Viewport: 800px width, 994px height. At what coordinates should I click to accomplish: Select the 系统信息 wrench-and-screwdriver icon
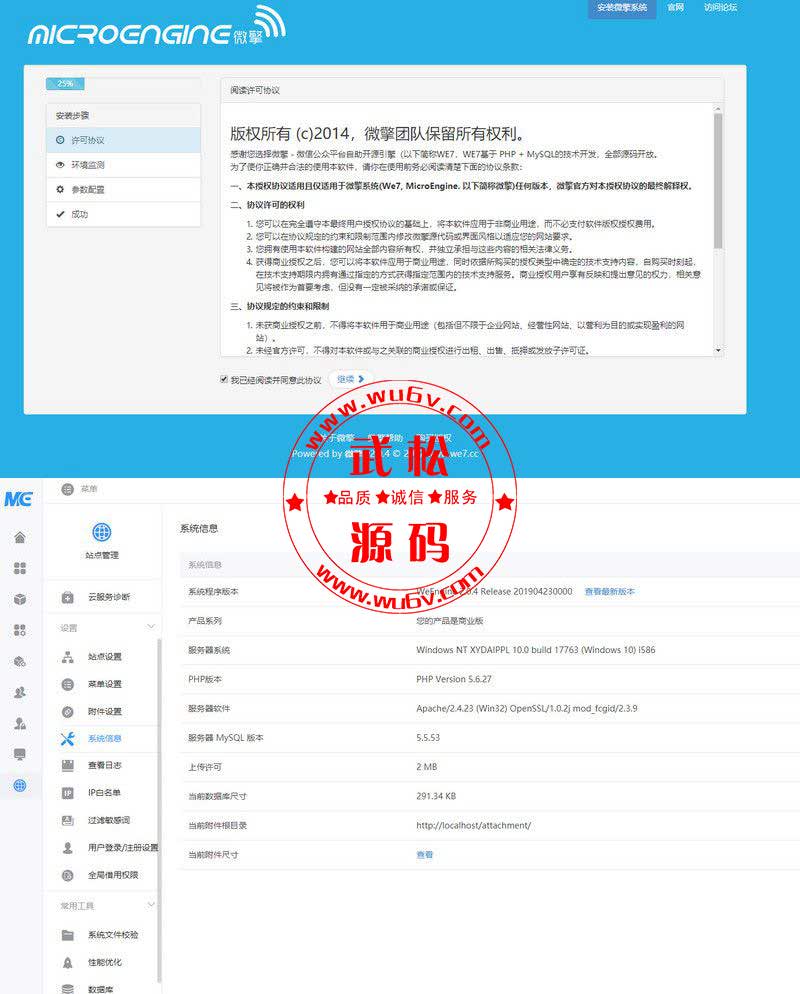tap(68, 739)
